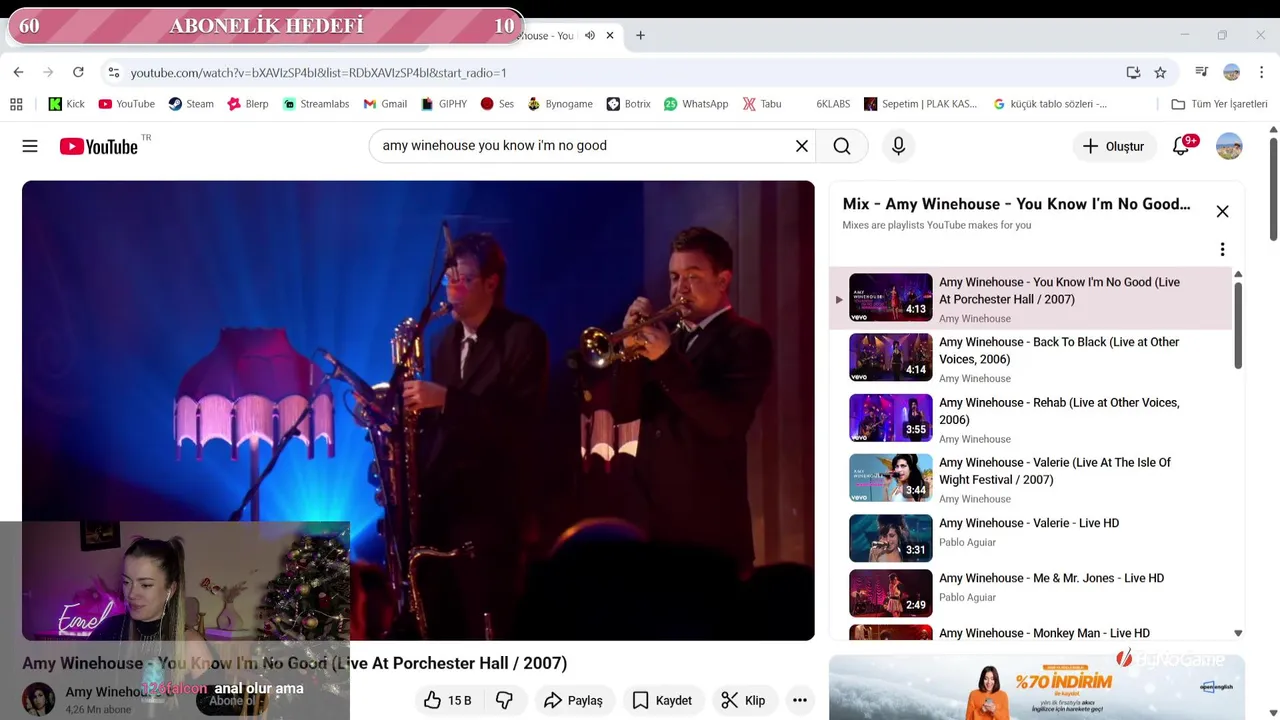Click the main page vertical scrollbar
Viewport: 1280px width, 720px height.
point(1273,188)
